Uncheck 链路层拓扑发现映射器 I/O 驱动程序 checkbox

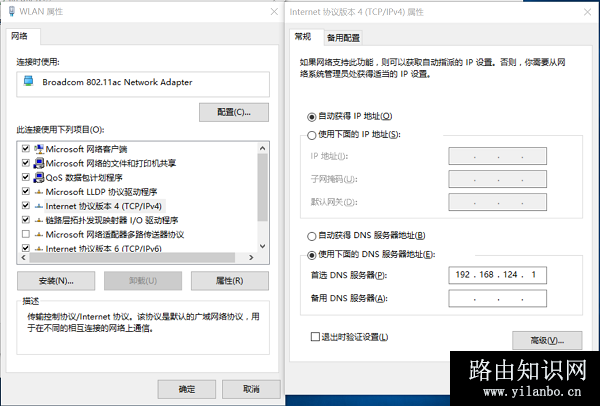26,220
